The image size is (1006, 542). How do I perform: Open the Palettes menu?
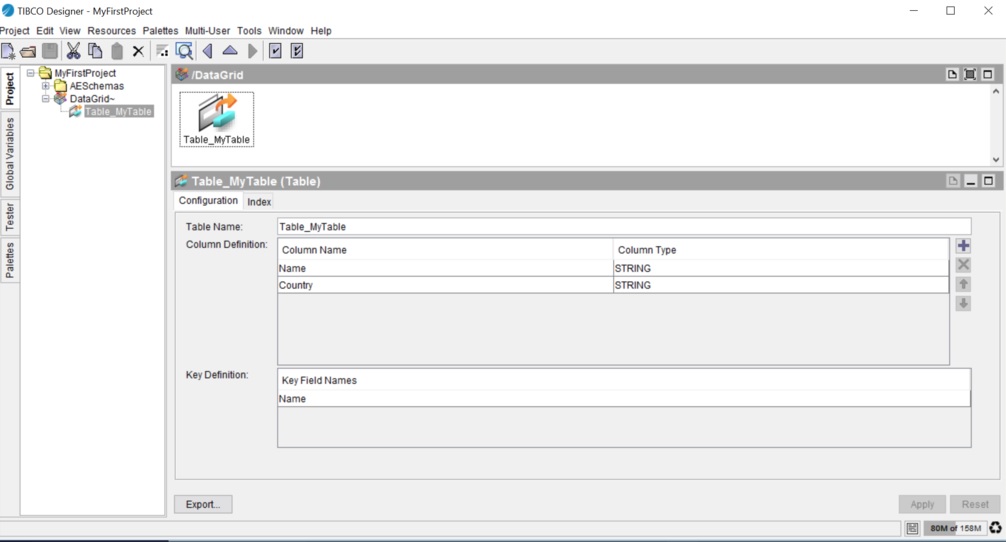click(160, 31)
